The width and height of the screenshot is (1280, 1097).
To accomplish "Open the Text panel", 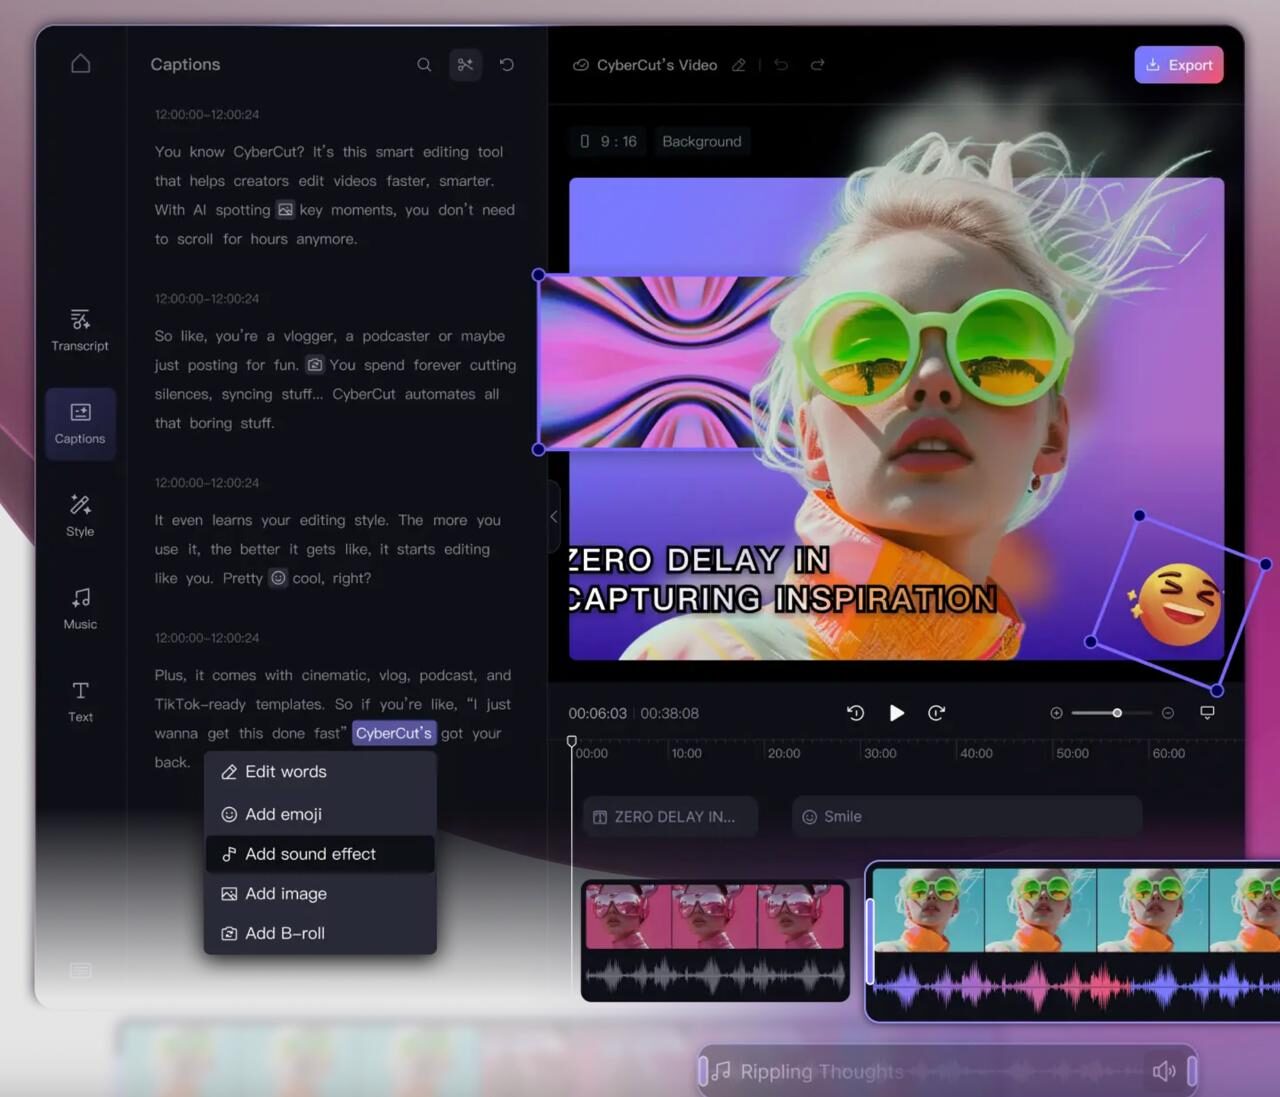I will 80,702.
